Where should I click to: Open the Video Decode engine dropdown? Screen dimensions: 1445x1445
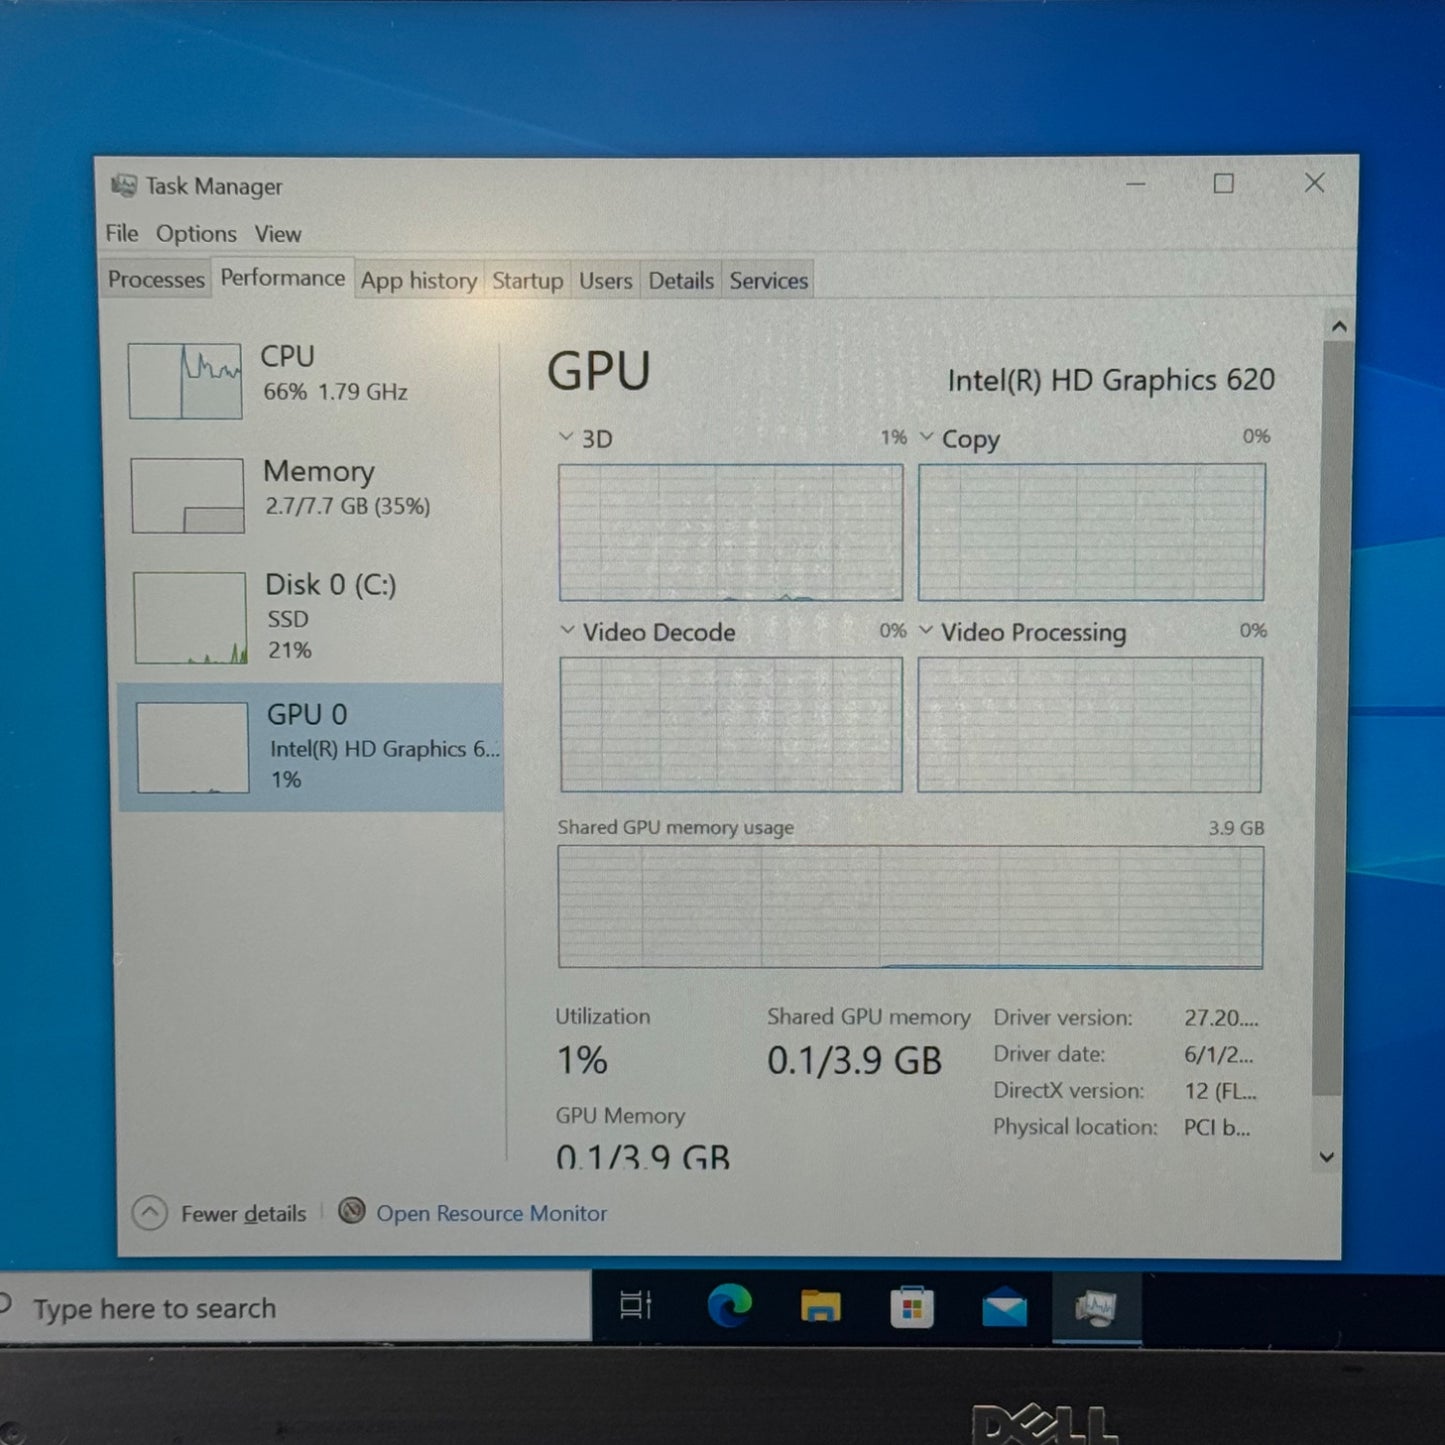[x=567, y=631]
